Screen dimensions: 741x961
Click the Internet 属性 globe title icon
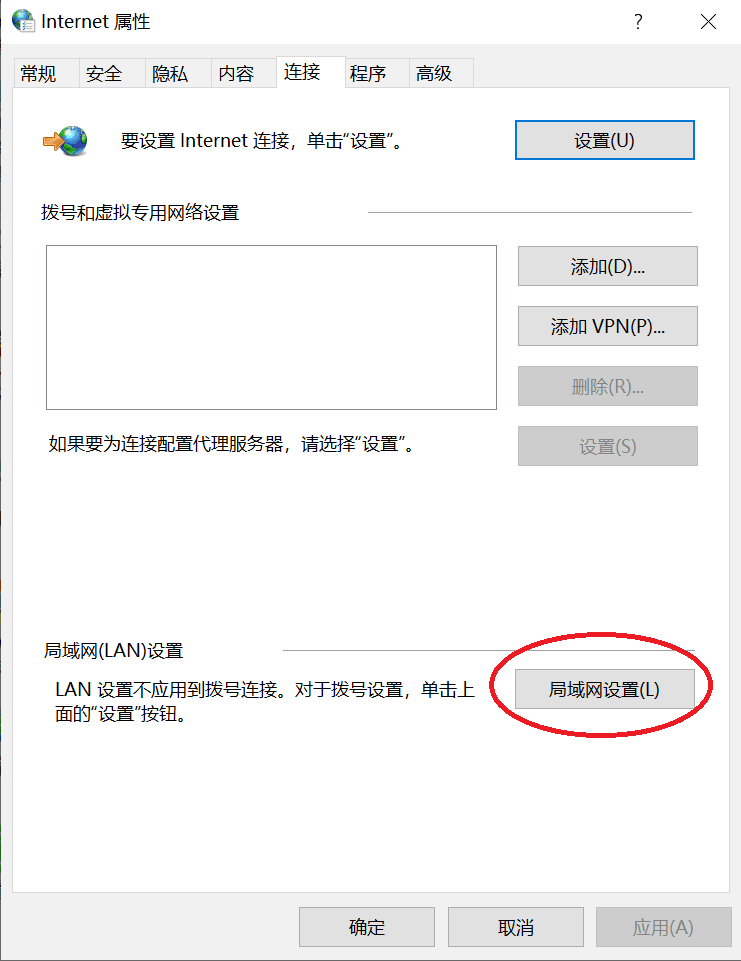click(23, 21)
